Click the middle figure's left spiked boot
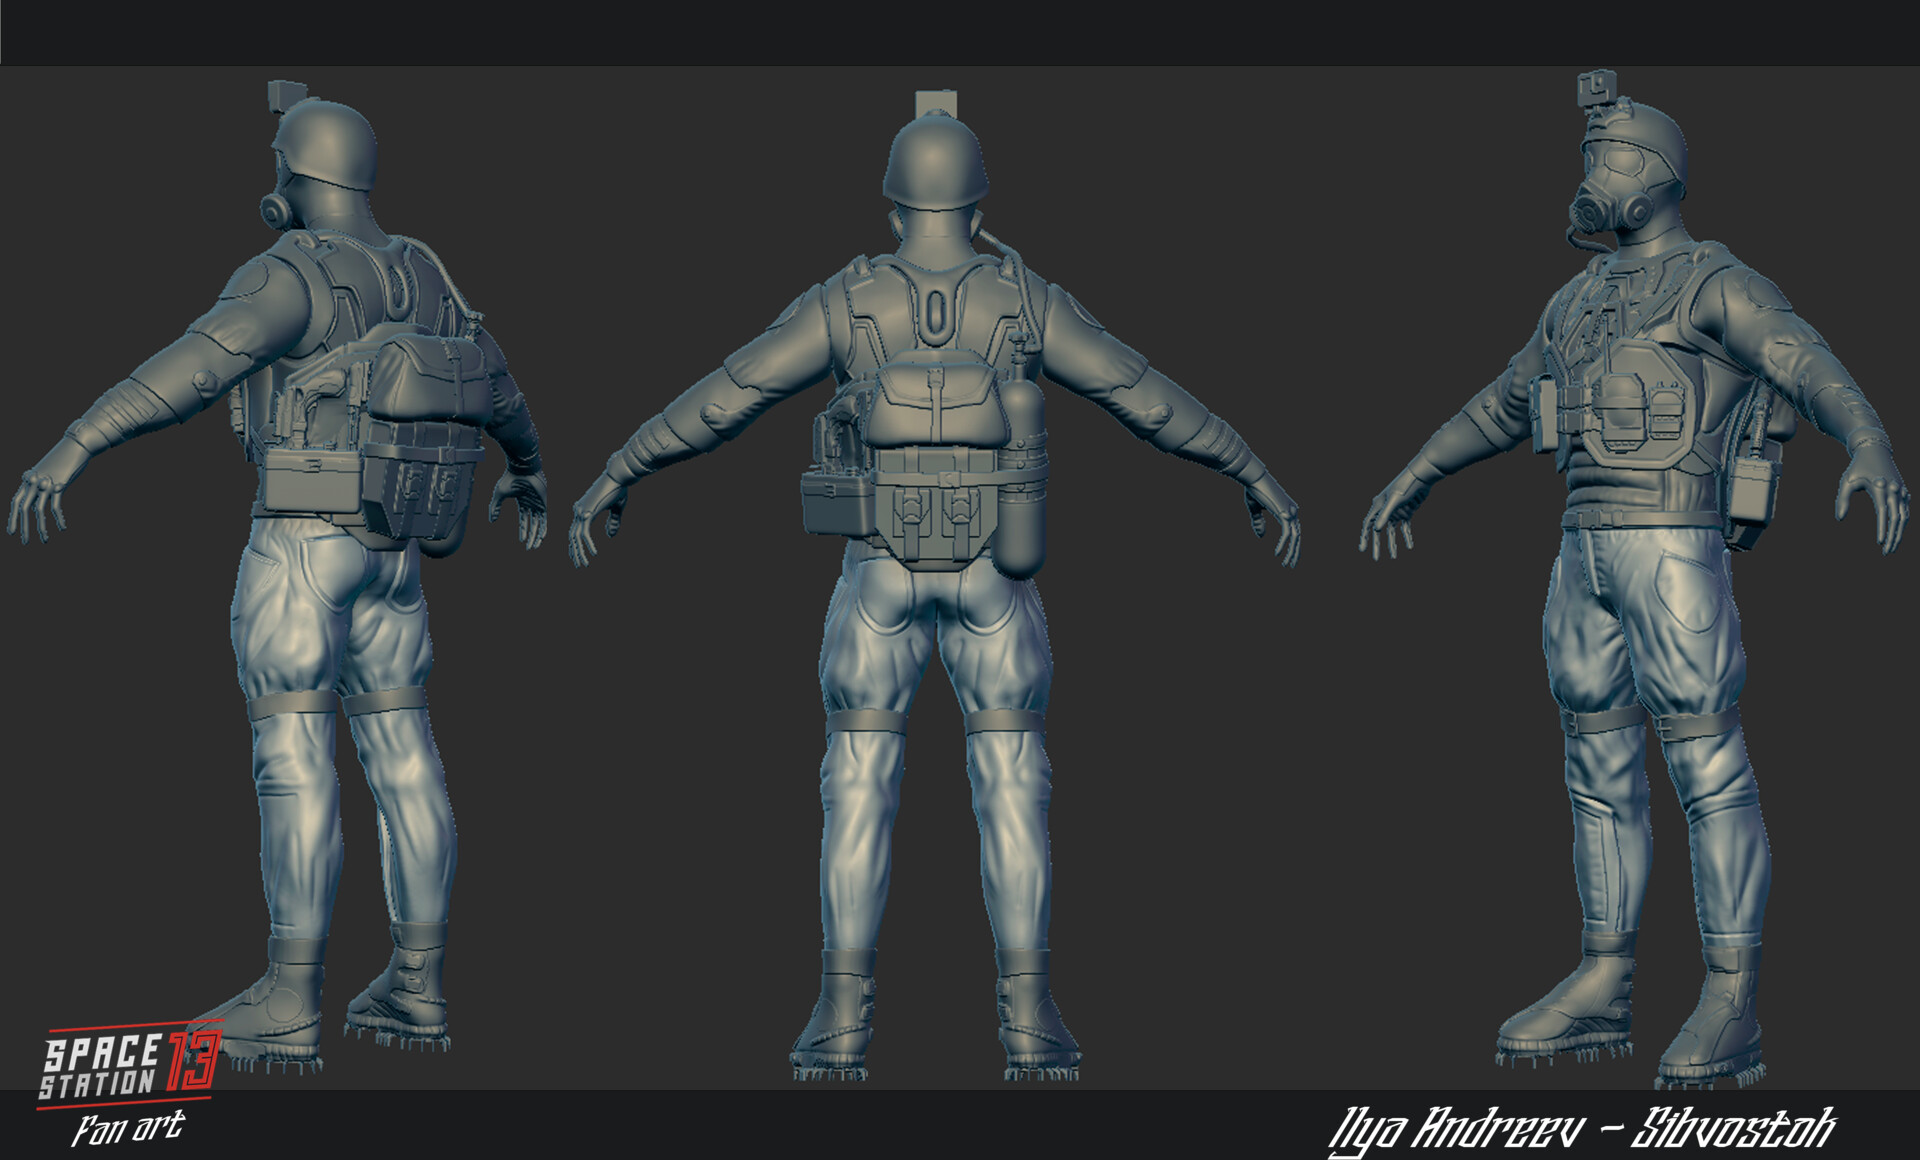 tap(835, 1020)
